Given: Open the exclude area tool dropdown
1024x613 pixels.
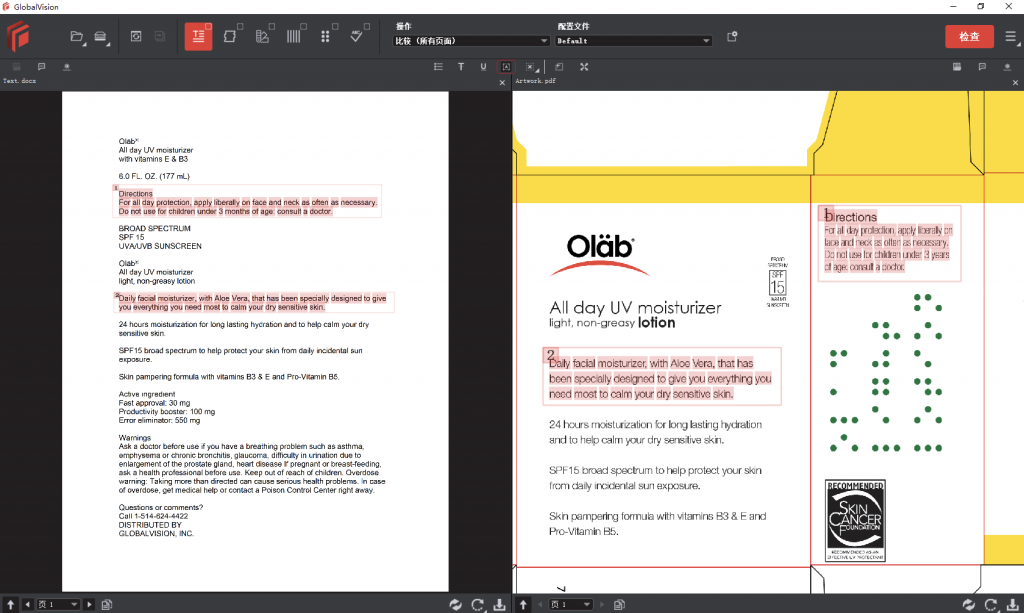Looking at the screenshot, I should coord(531,67).
